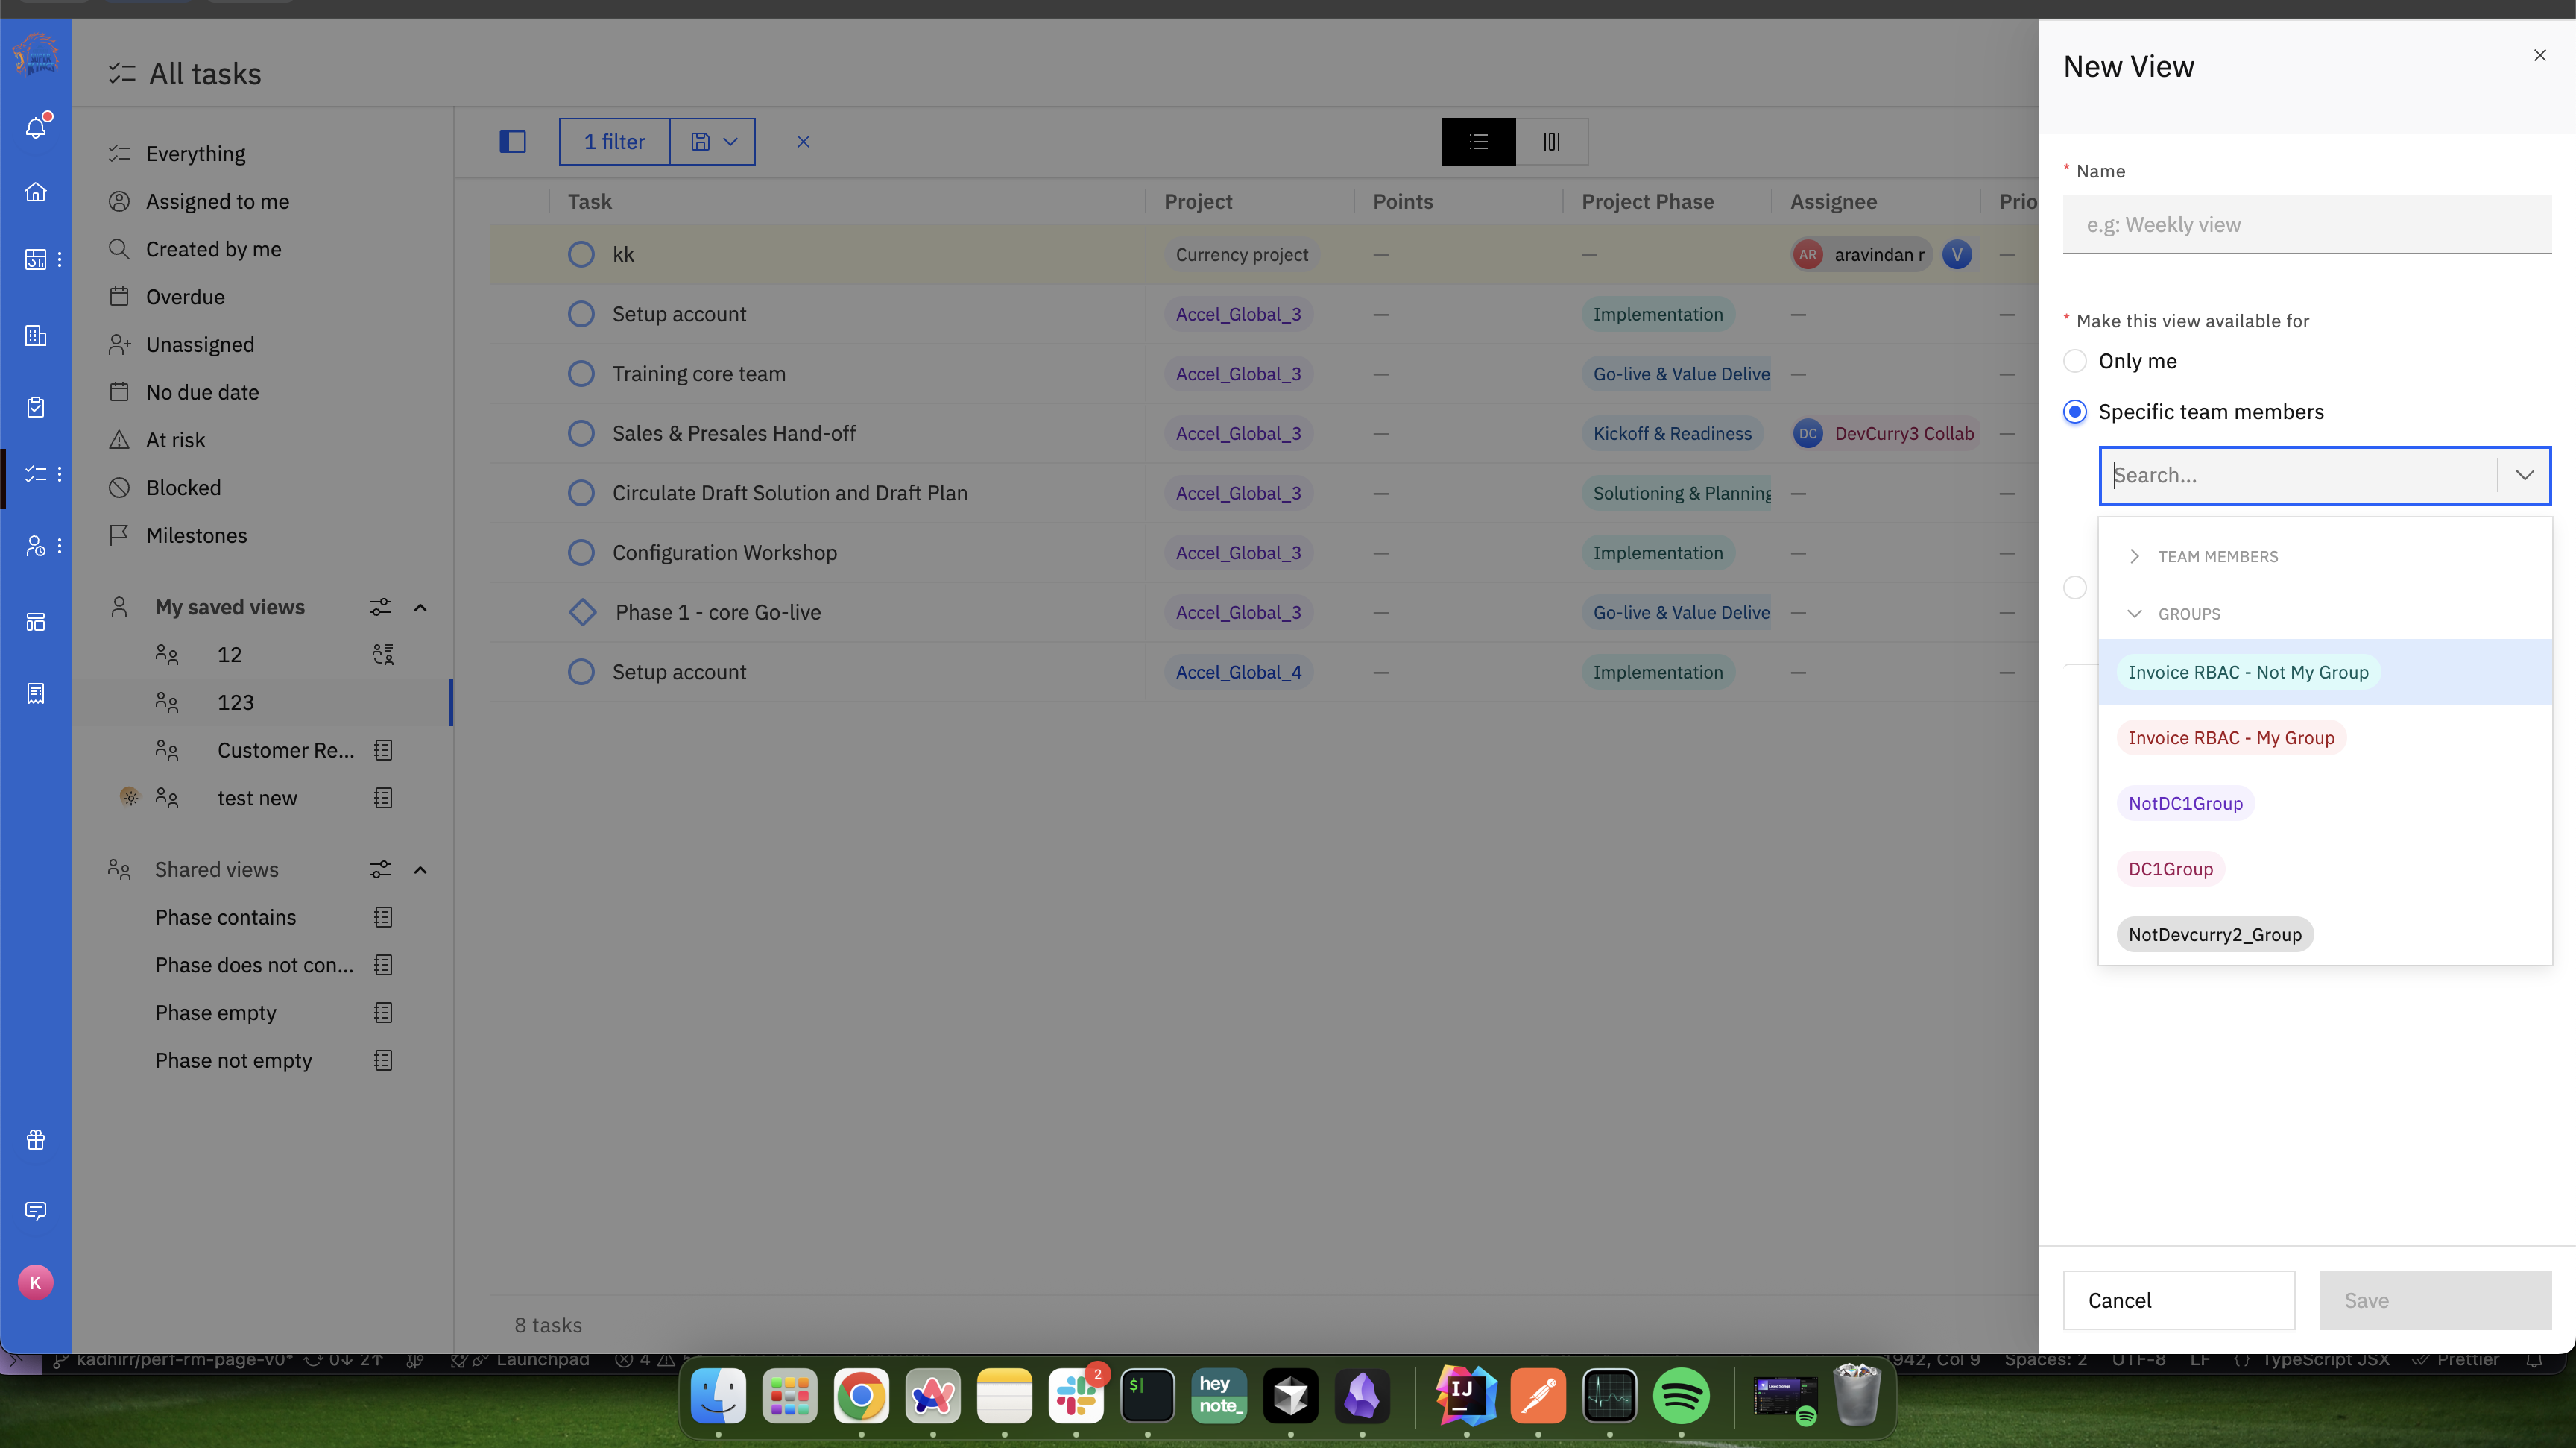The height and width of the screenshot is (1448, 2576).
Task: Open the save view dropdown arrow
Action: 730,142
